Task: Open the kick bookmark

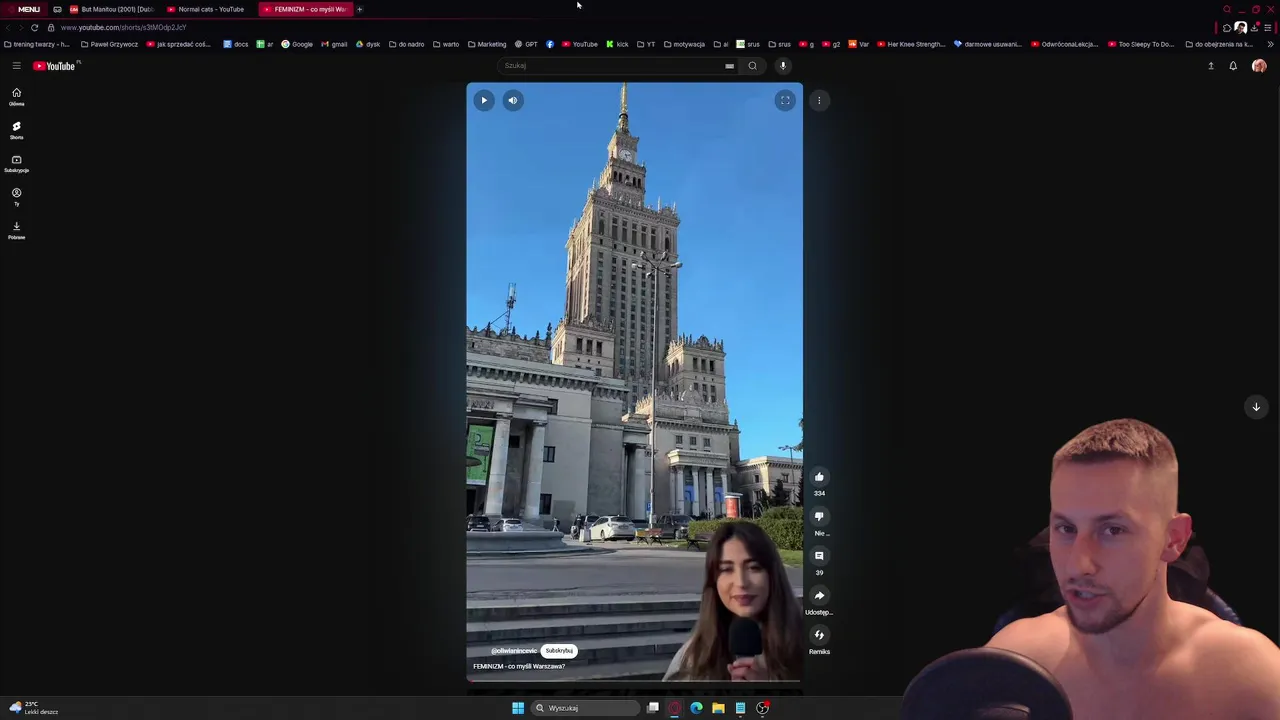Action: (x=617, y=44)
